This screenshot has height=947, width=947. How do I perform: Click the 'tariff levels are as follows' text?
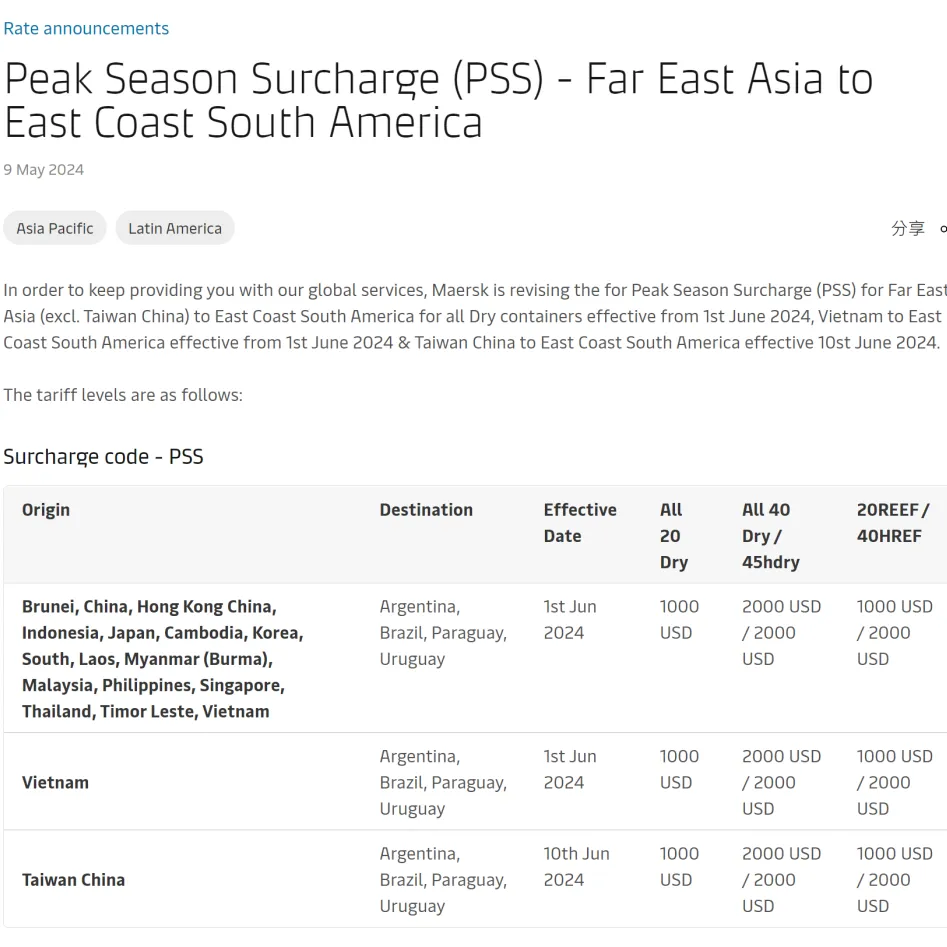[123, 395]
